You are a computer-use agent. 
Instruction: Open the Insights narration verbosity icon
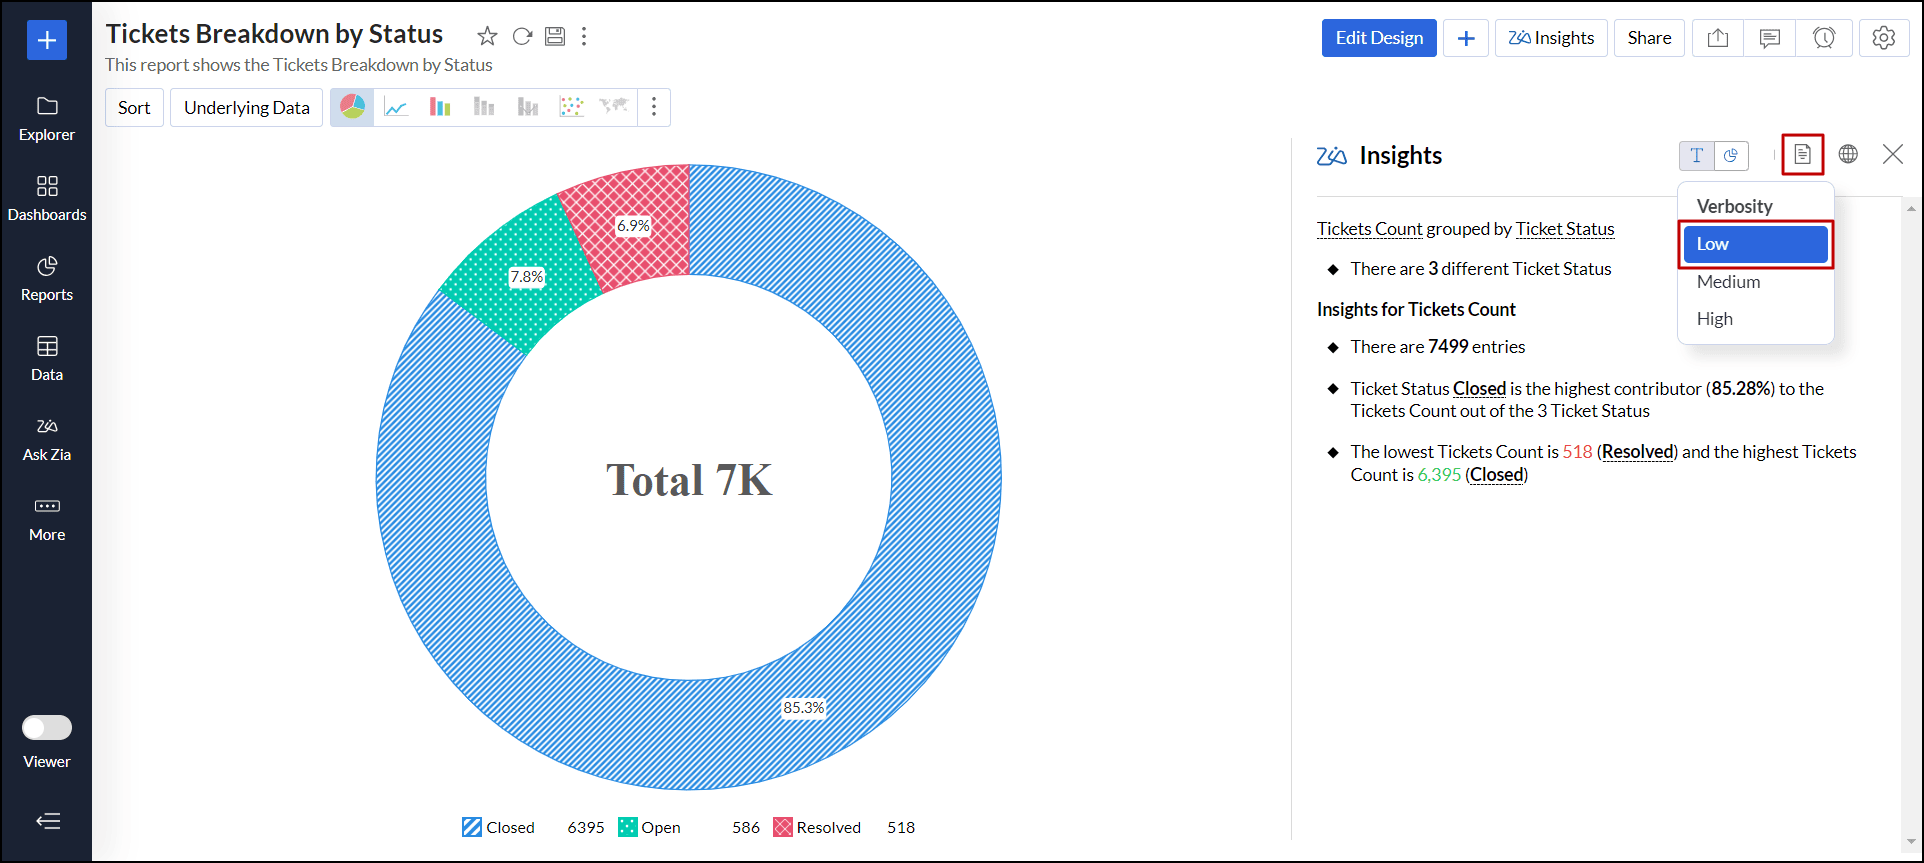click(1802, 155)
